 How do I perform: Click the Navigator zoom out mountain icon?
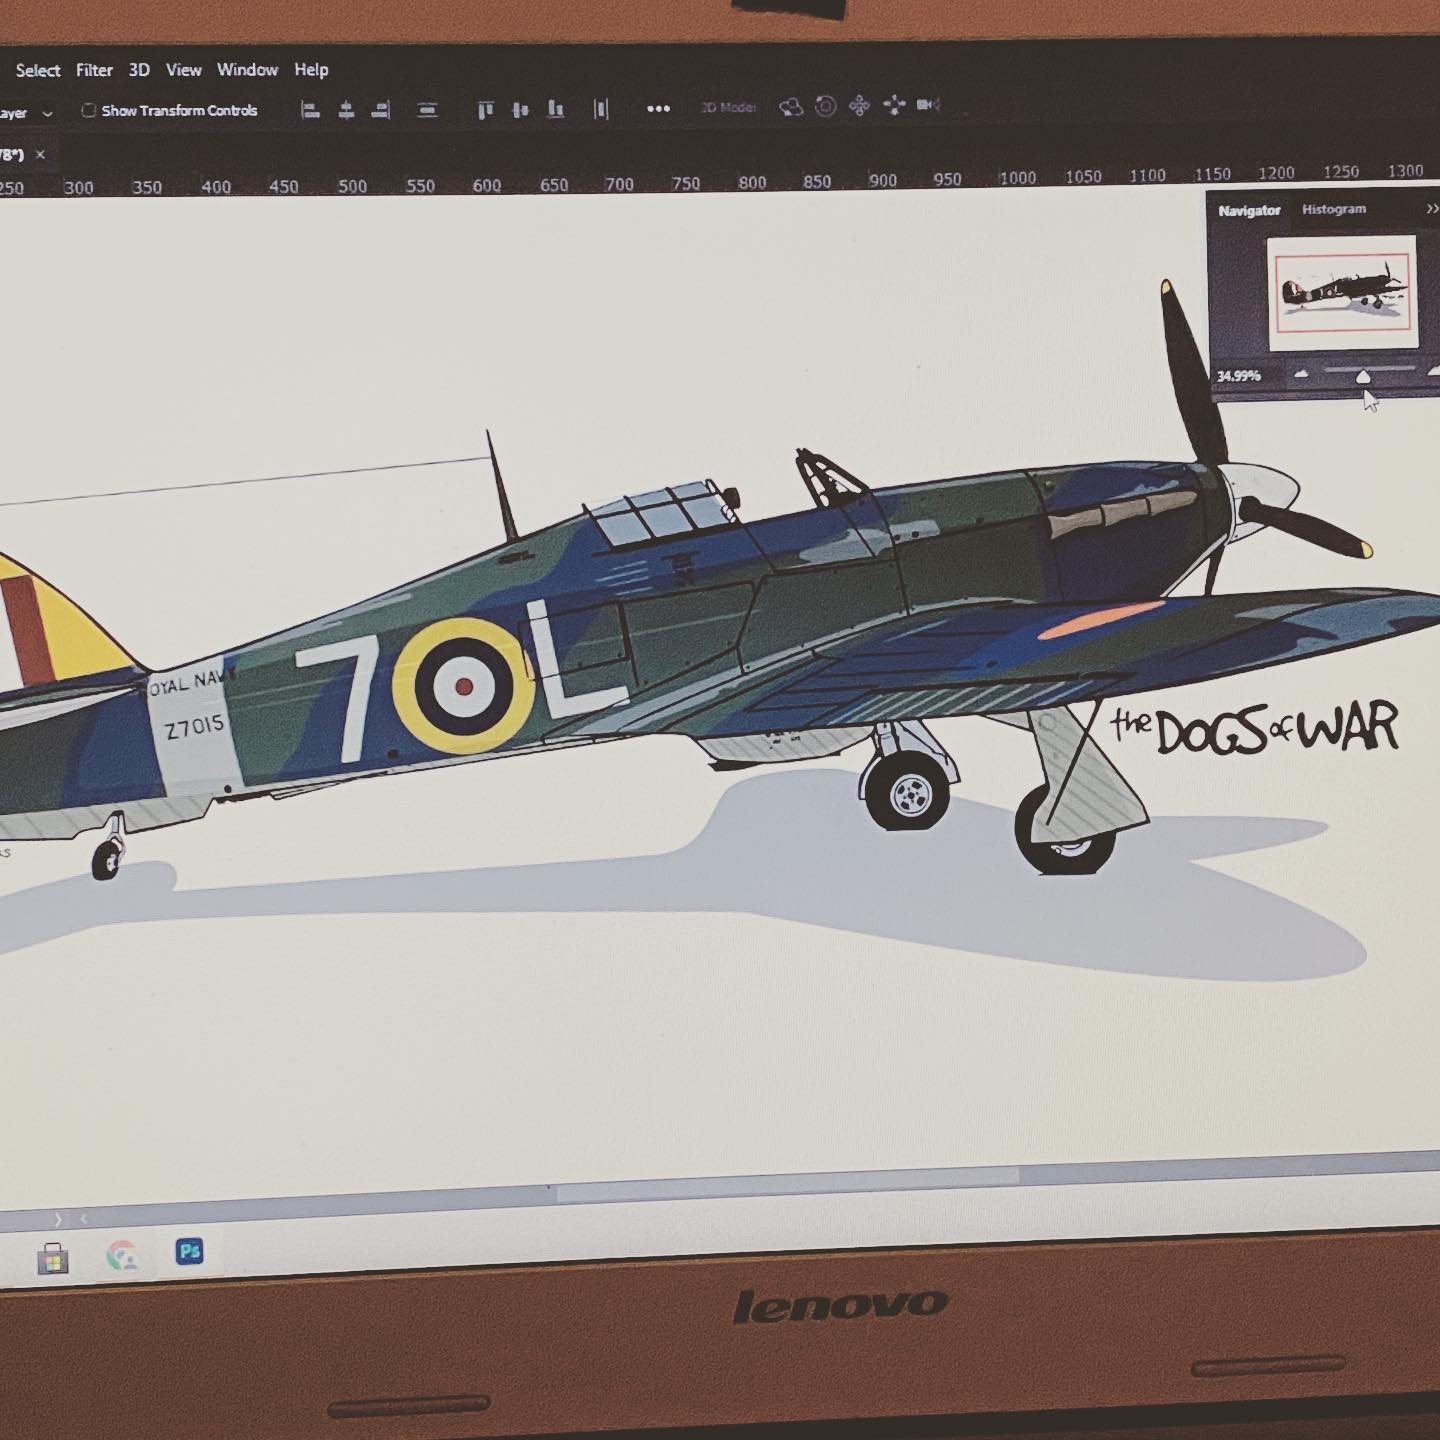pyautogui.click(x=1300, y=374)
